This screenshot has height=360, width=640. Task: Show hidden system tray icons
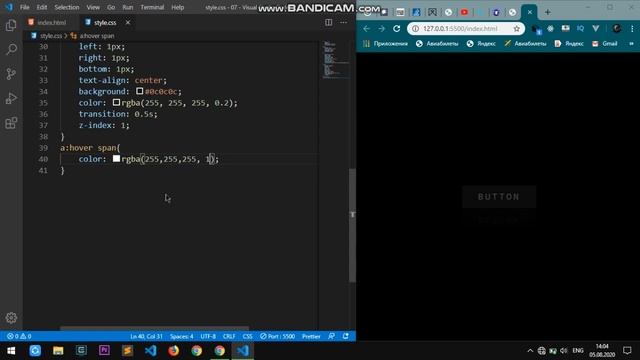click(530, 351)
